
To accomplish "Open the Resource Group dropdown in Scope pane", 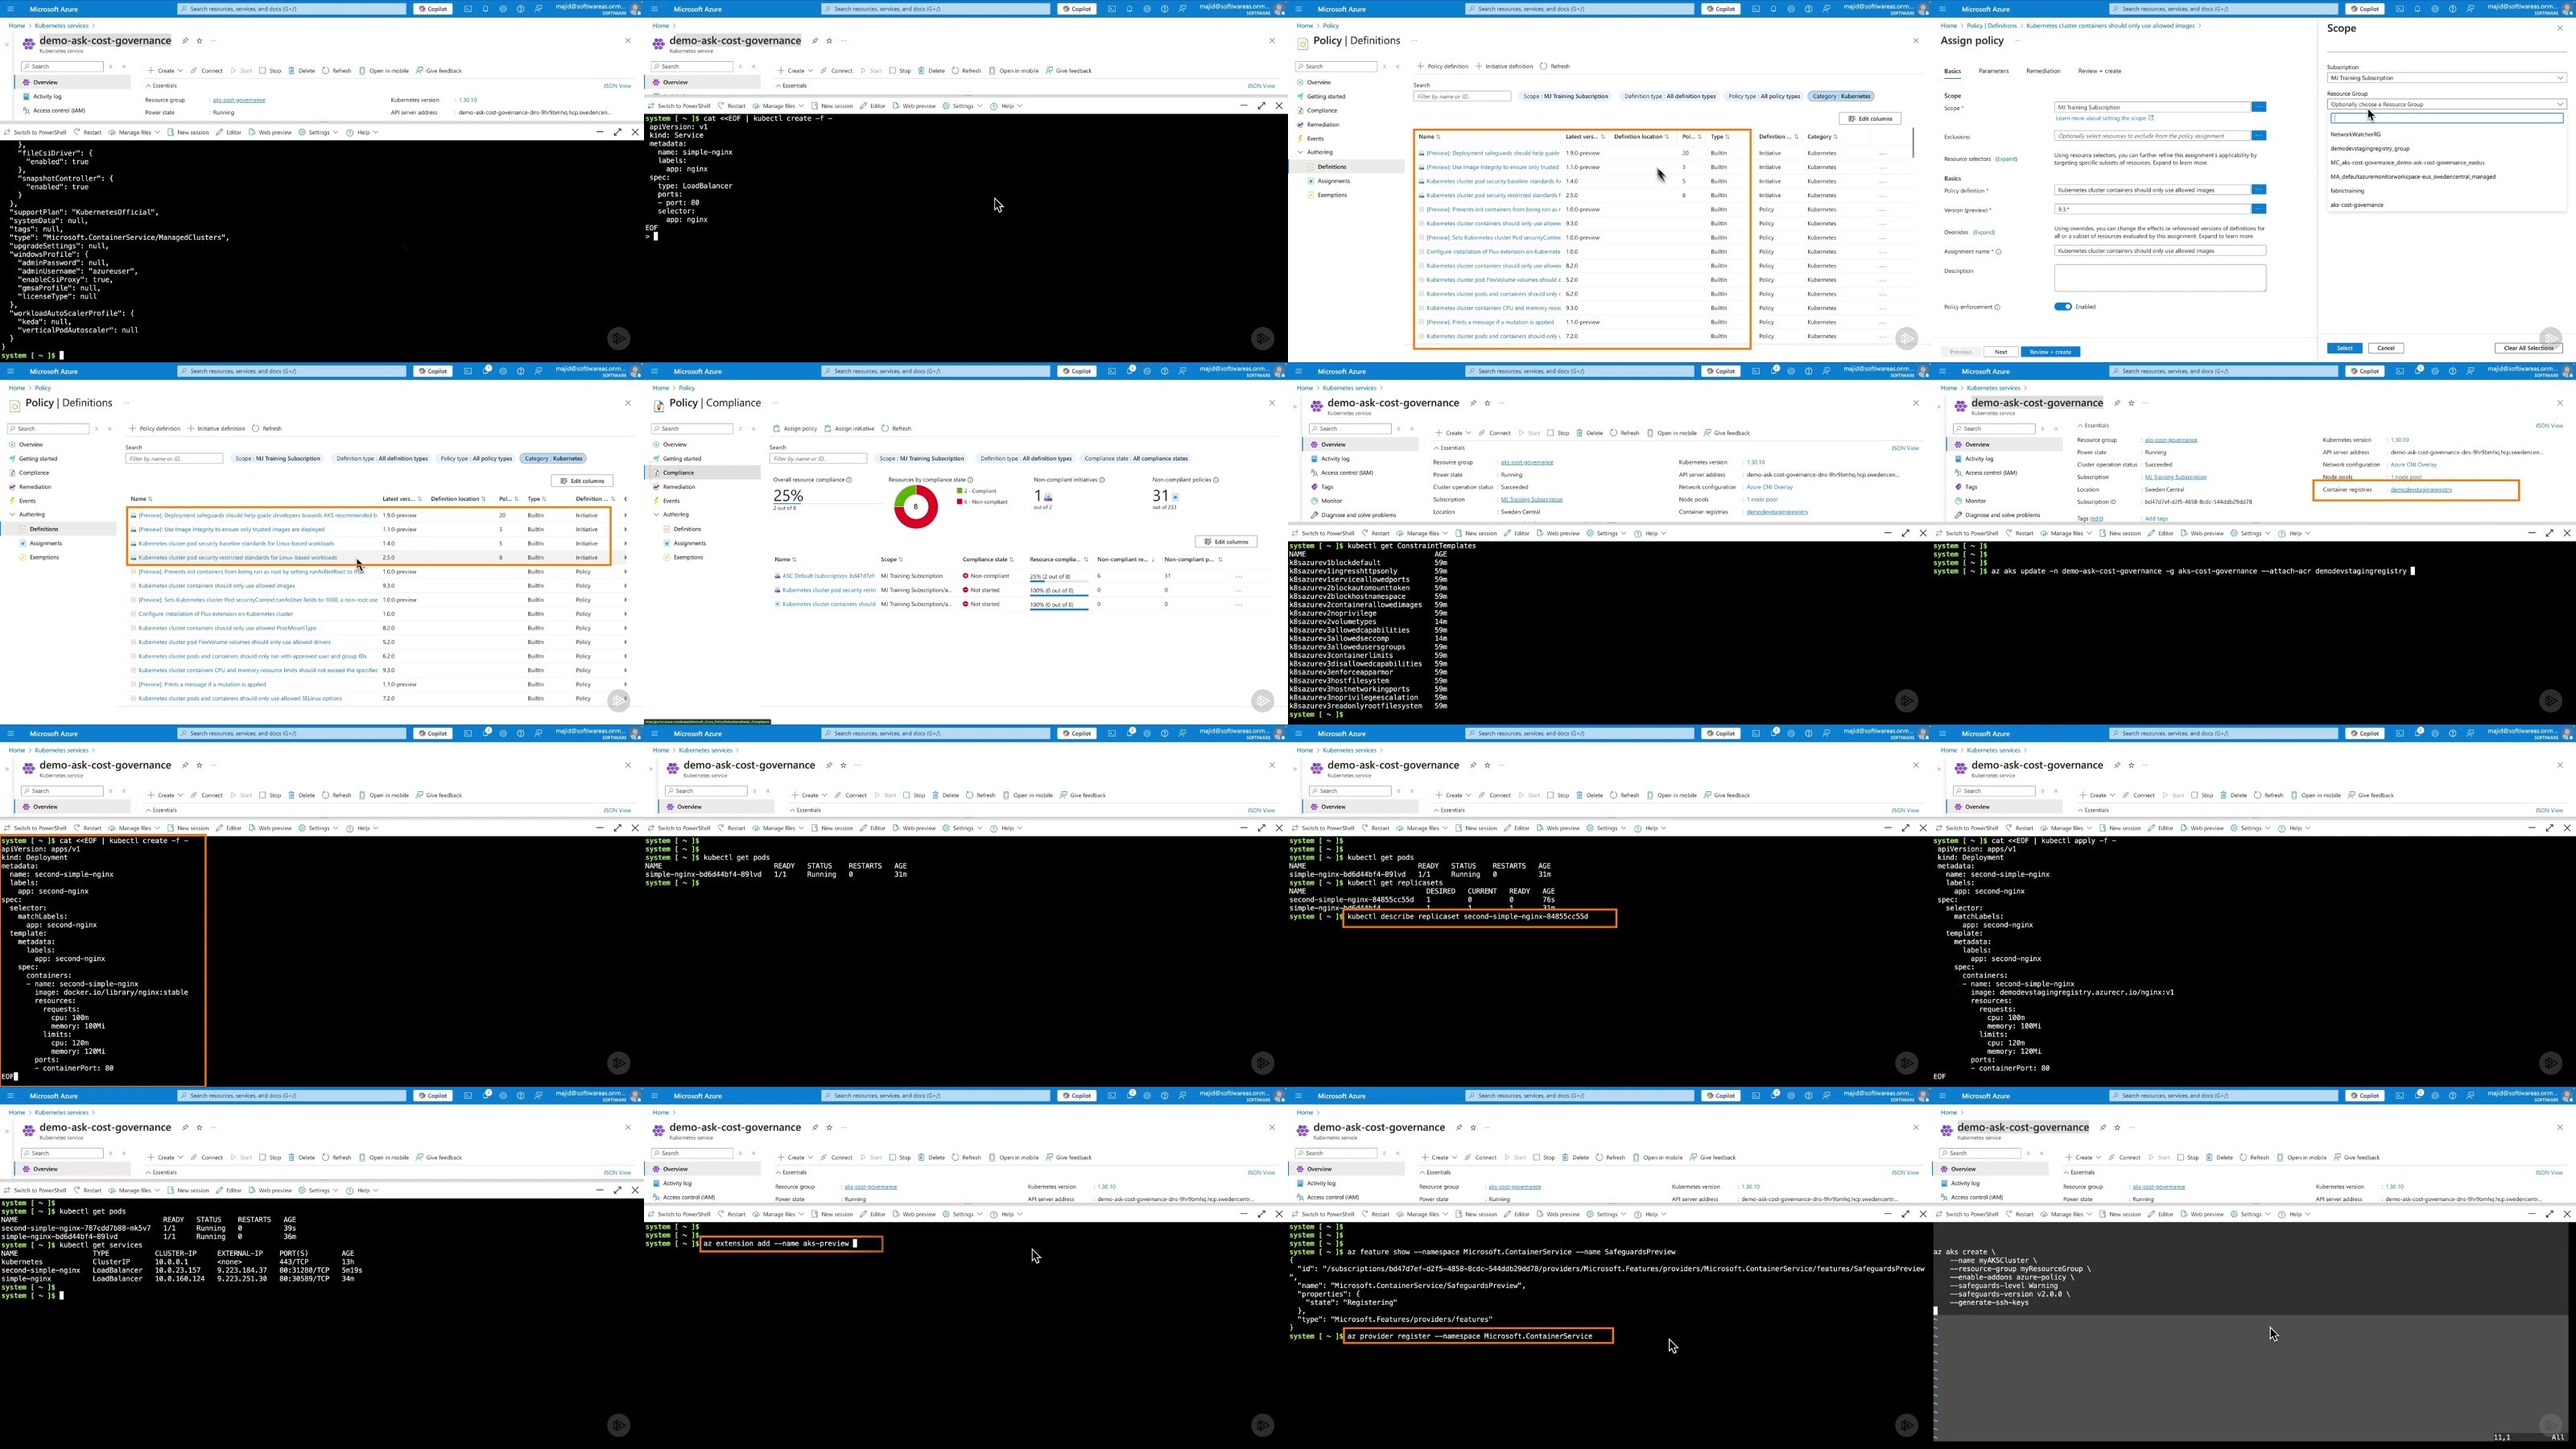I will 2446,104.
